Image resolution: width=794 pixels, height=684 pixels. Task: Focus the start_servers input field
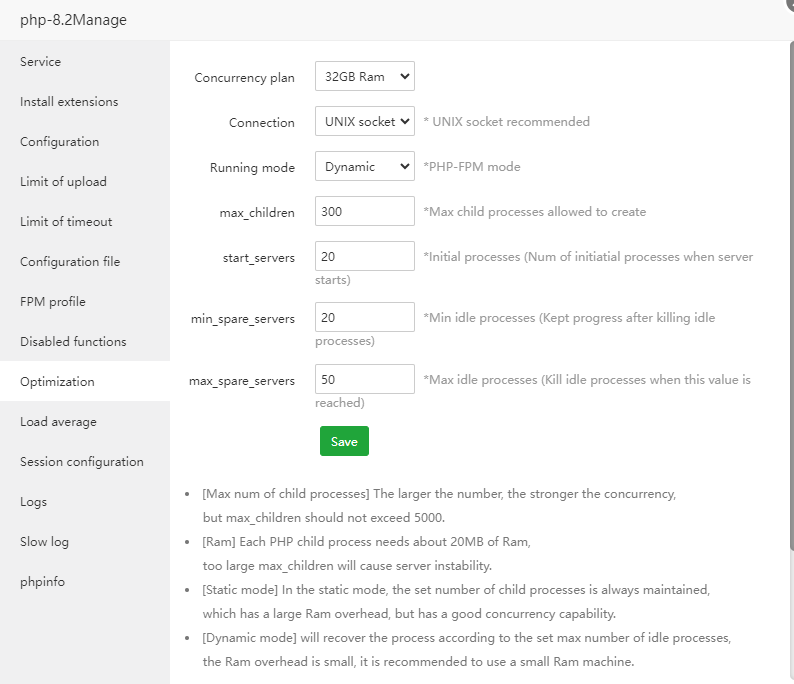pos(364,256)
